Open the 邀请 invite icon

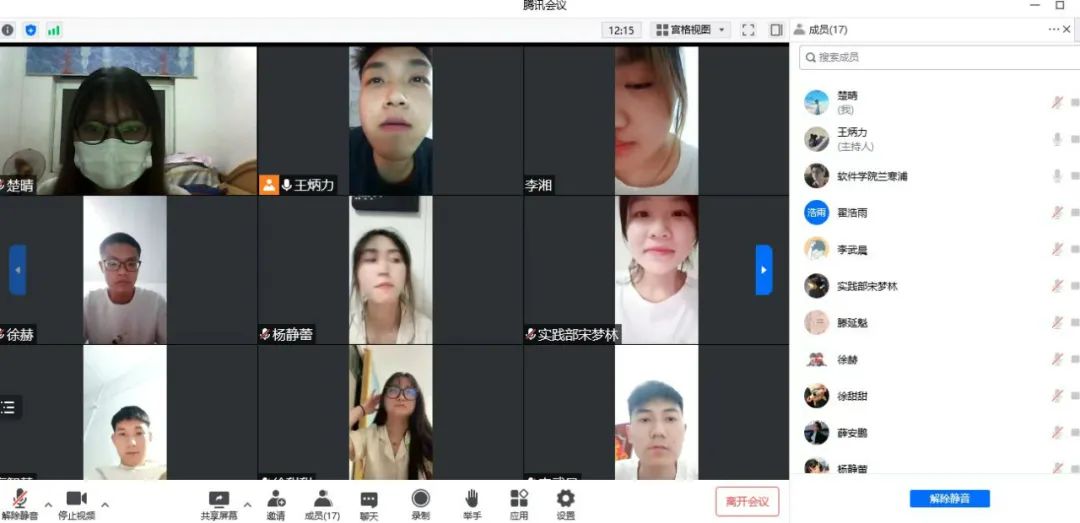[276, 499]
